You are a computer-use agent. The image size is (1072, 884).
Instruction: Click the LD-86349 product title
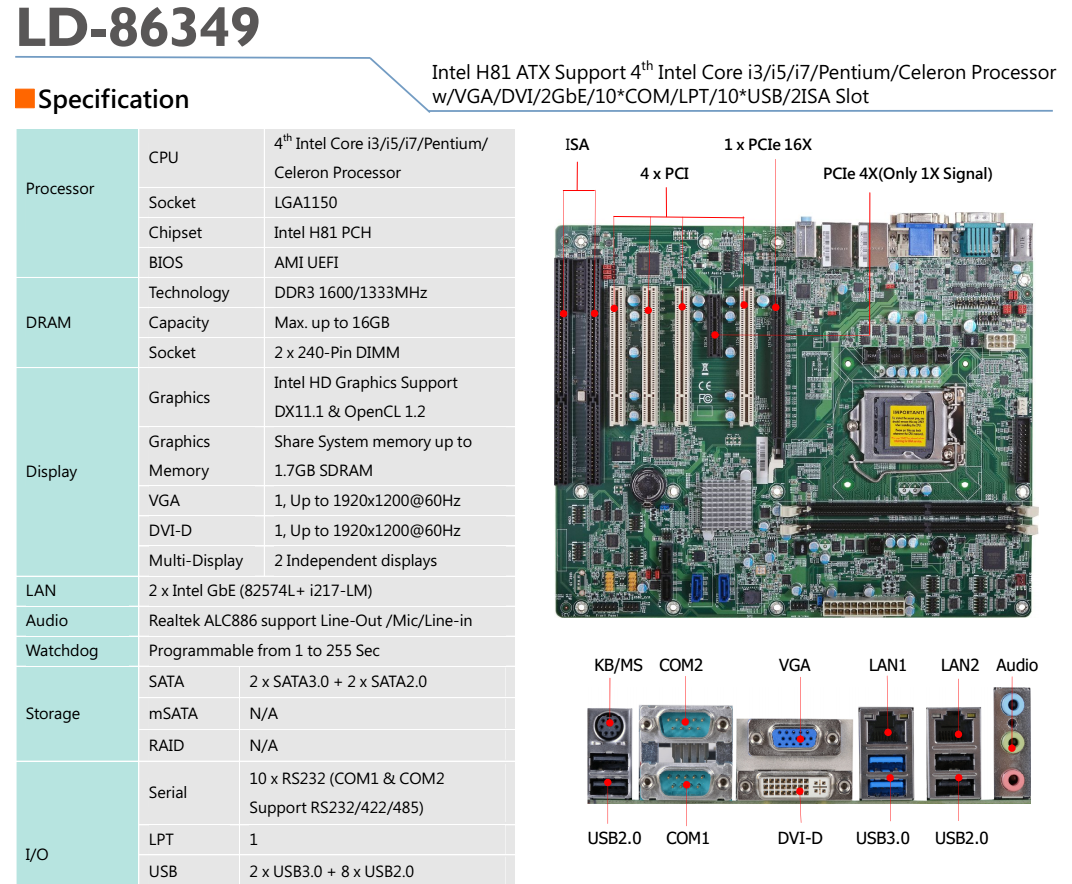(x=138, y=28)
